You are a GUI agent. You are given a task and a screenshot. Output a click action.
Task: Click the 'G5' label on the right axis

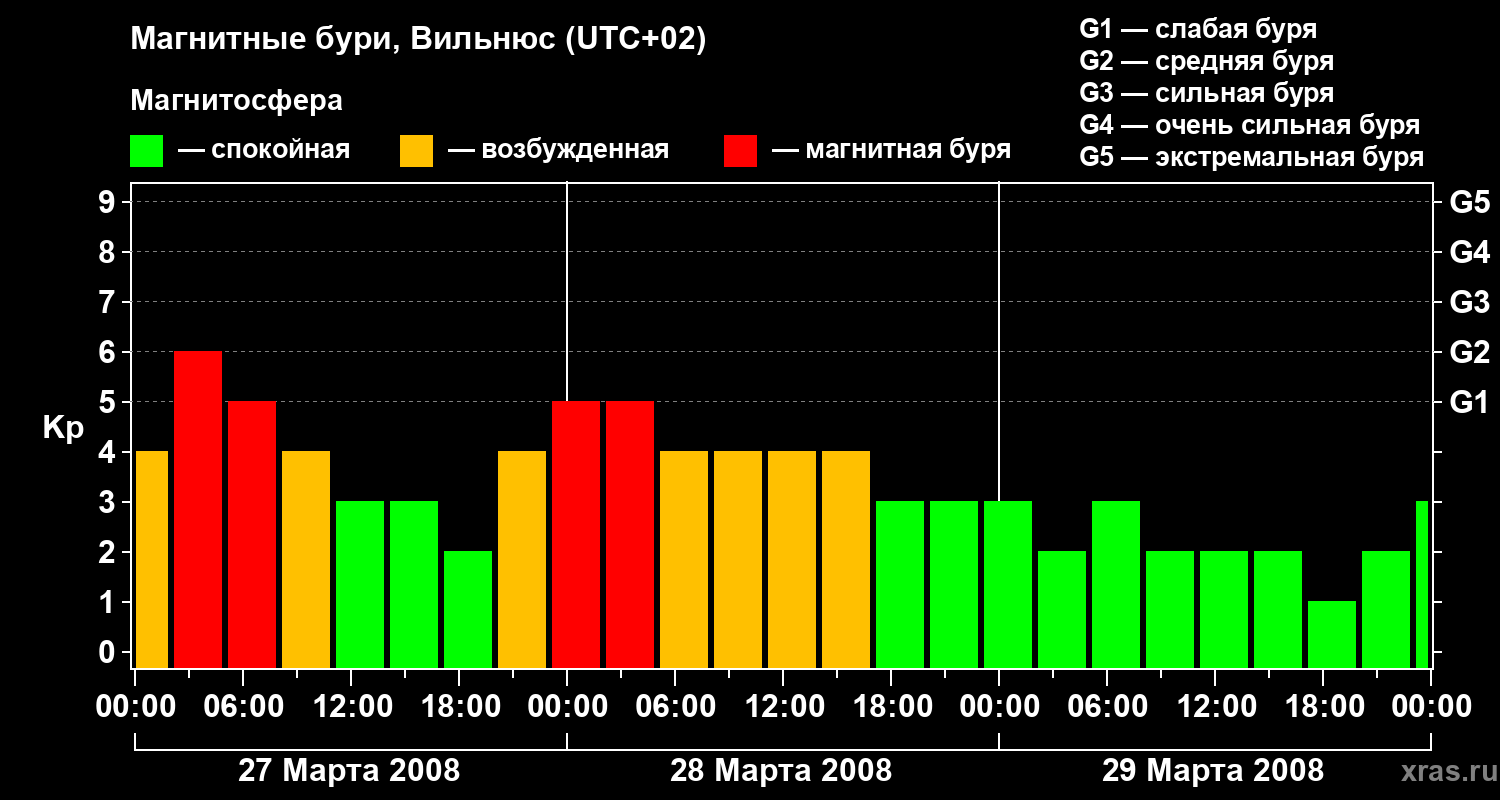tap(1470, 202)
